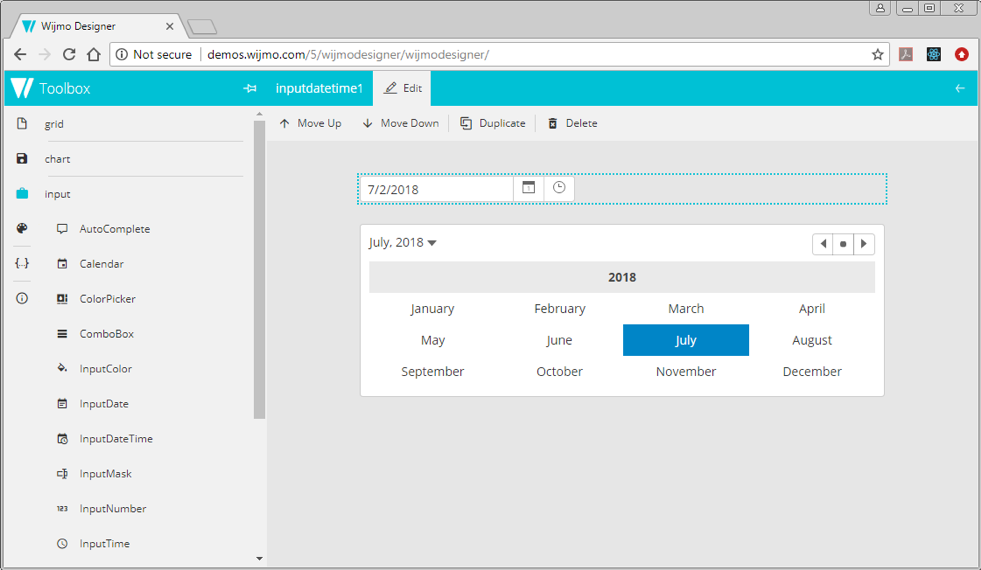Screen dimensions: 981x570
Task: Click the toolbox scroll down arrow
Action: coord(260,559)
